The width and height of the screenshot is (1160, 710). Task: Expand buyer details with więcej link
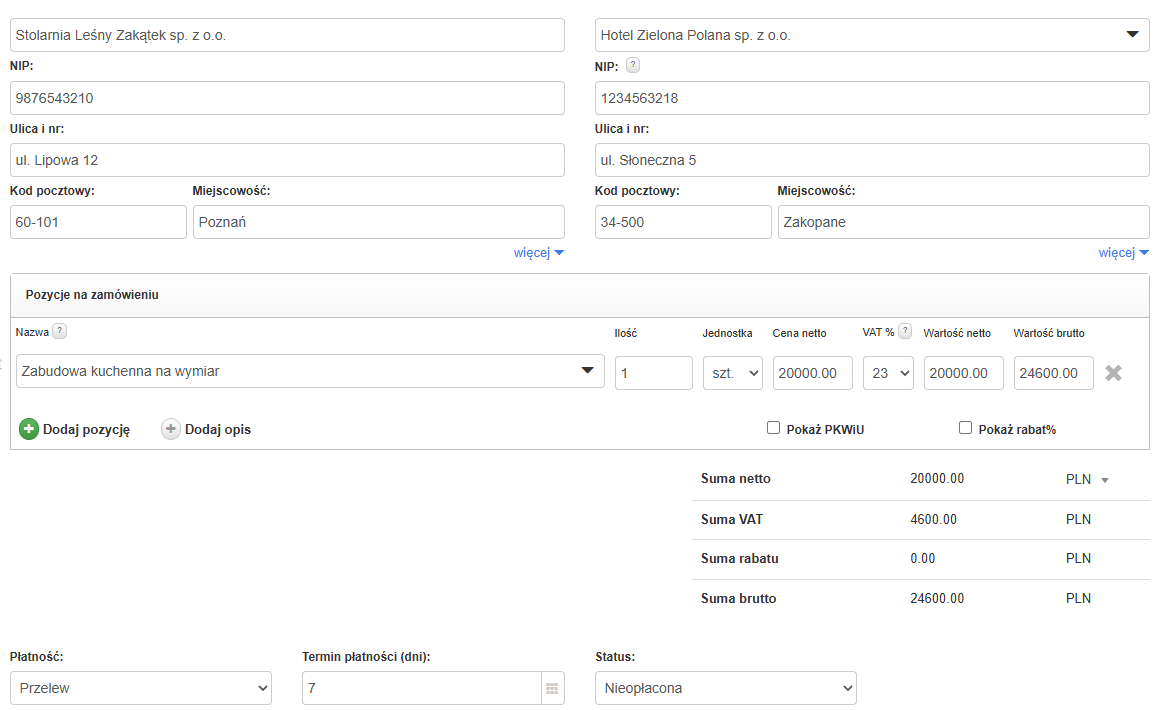1124,253
